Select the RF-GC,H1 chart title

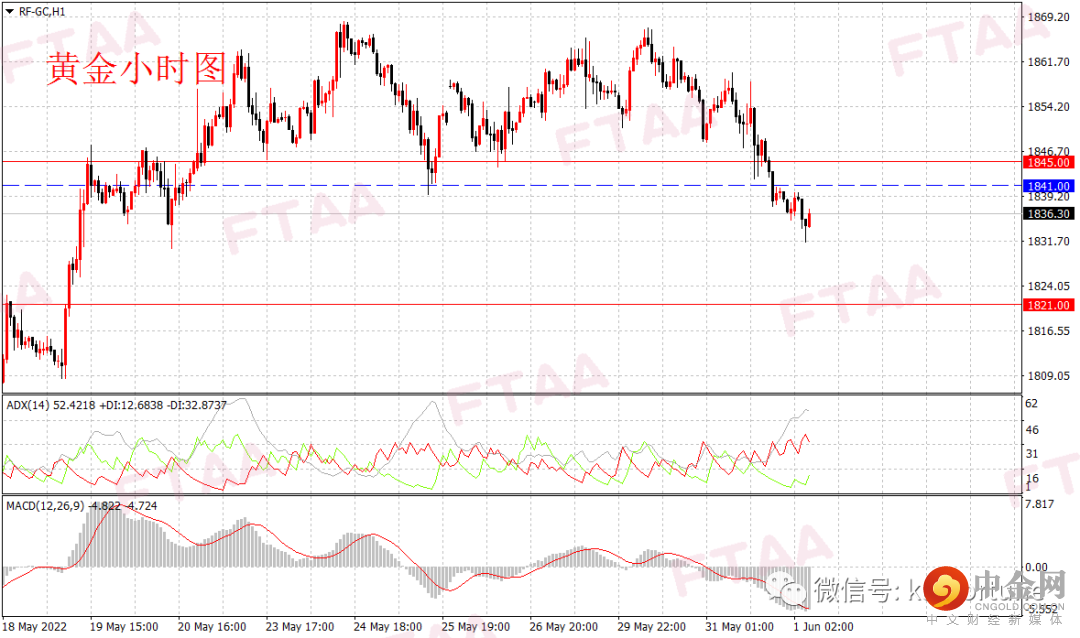[x=42, y=12]
